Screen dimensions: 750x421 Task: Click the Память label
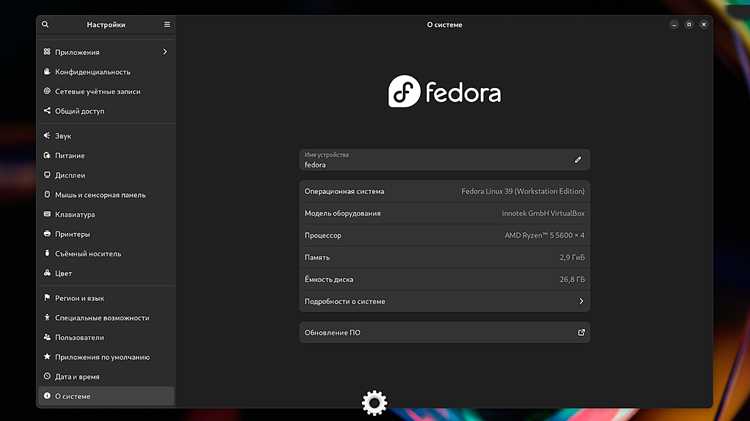317,257
